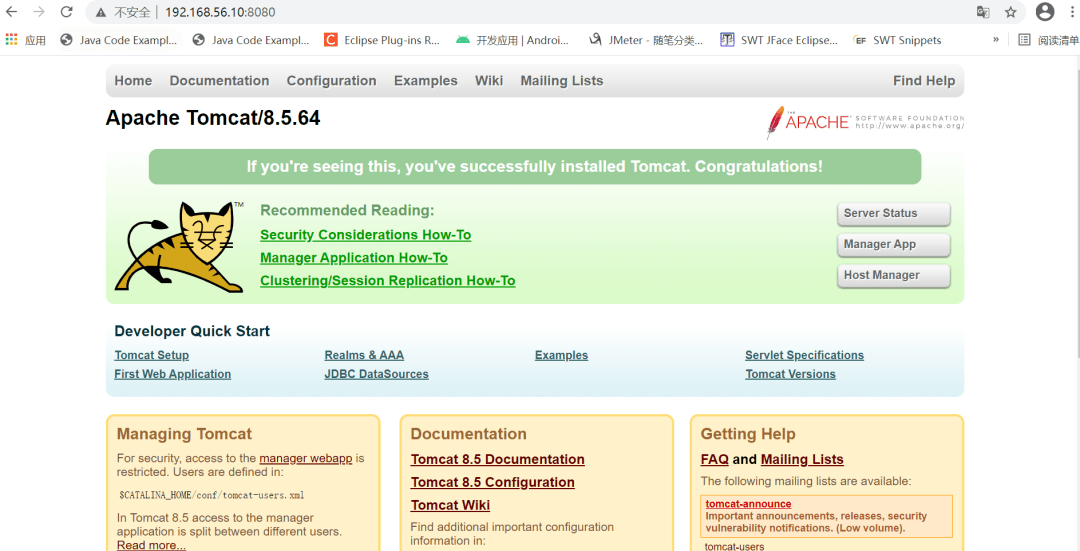Click the browser forward arrow
This screenshot has width=1080, height=551.
click(39, 12)
